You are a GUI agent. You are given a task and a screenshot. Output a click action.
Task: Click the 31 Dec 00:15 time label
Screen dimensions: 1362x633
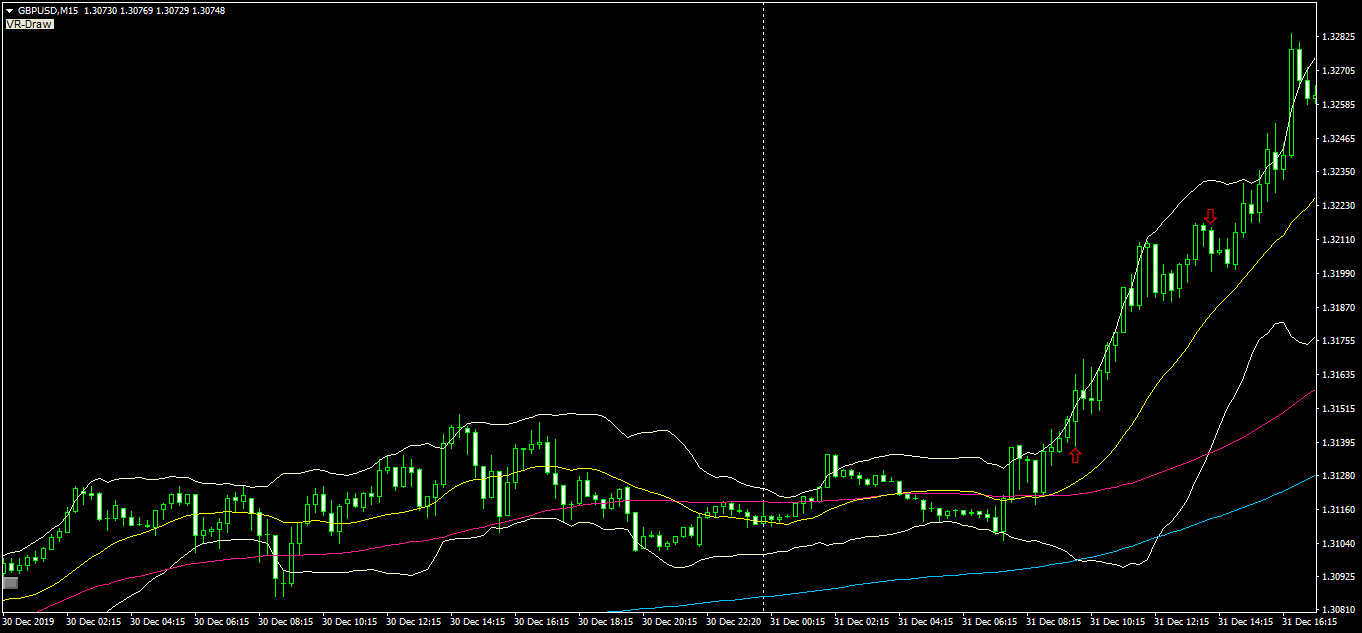797,622
